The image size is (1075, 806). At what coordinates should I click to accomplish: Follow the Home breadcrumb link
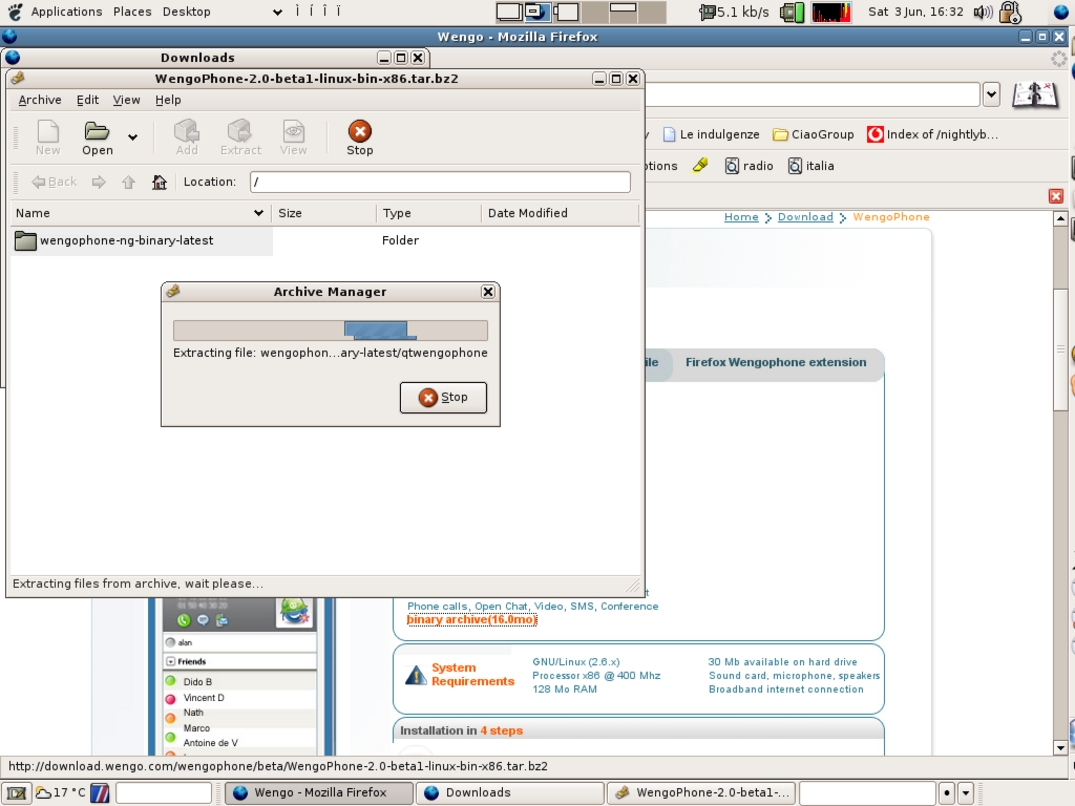click(x=741, y=217)
